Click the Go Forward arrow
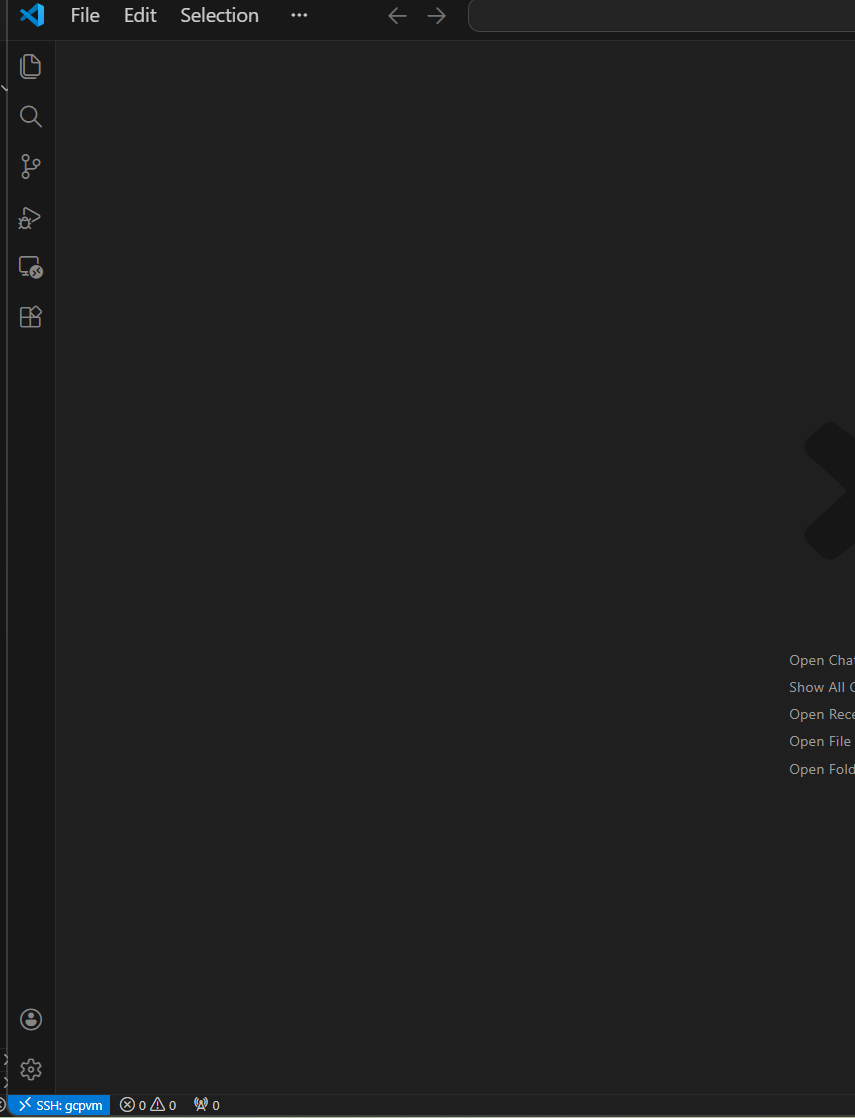This screenshot has height=1118, width=855. [x=437, y=16]
